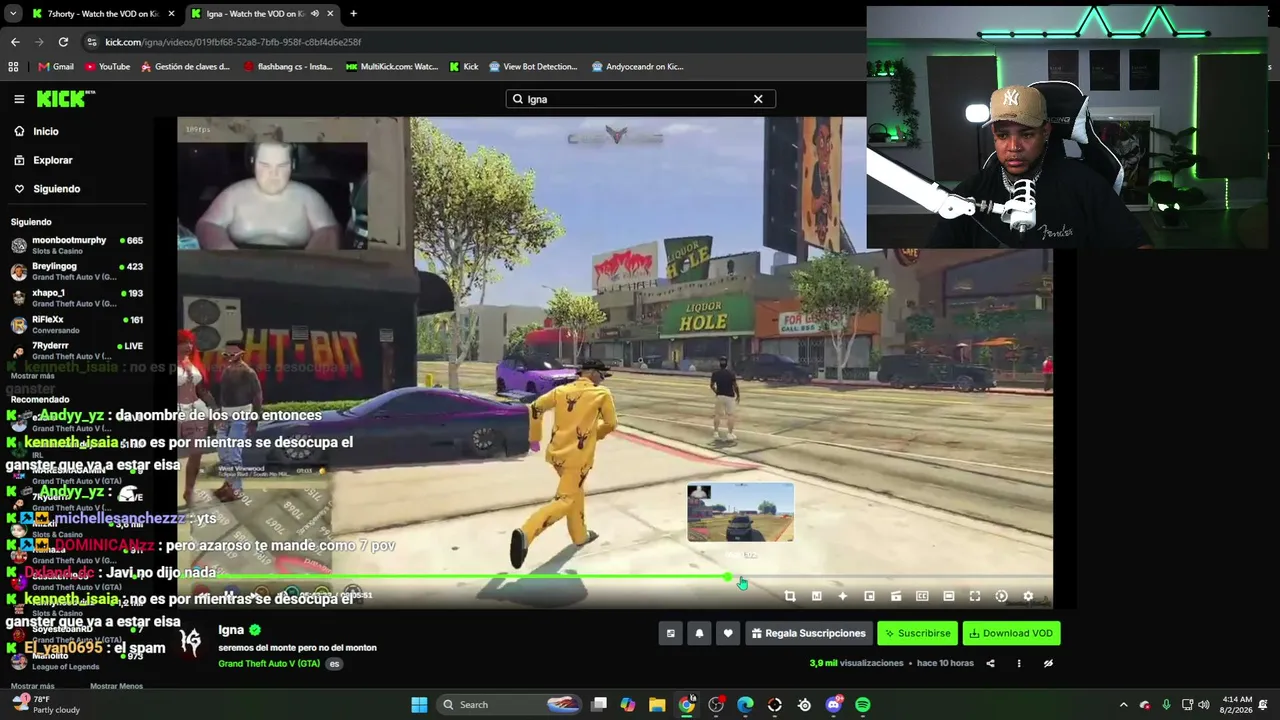Enable picture-in-picture mode
Image resolution: width=1280 pixels, height=720 pixels.
point(869,596)
